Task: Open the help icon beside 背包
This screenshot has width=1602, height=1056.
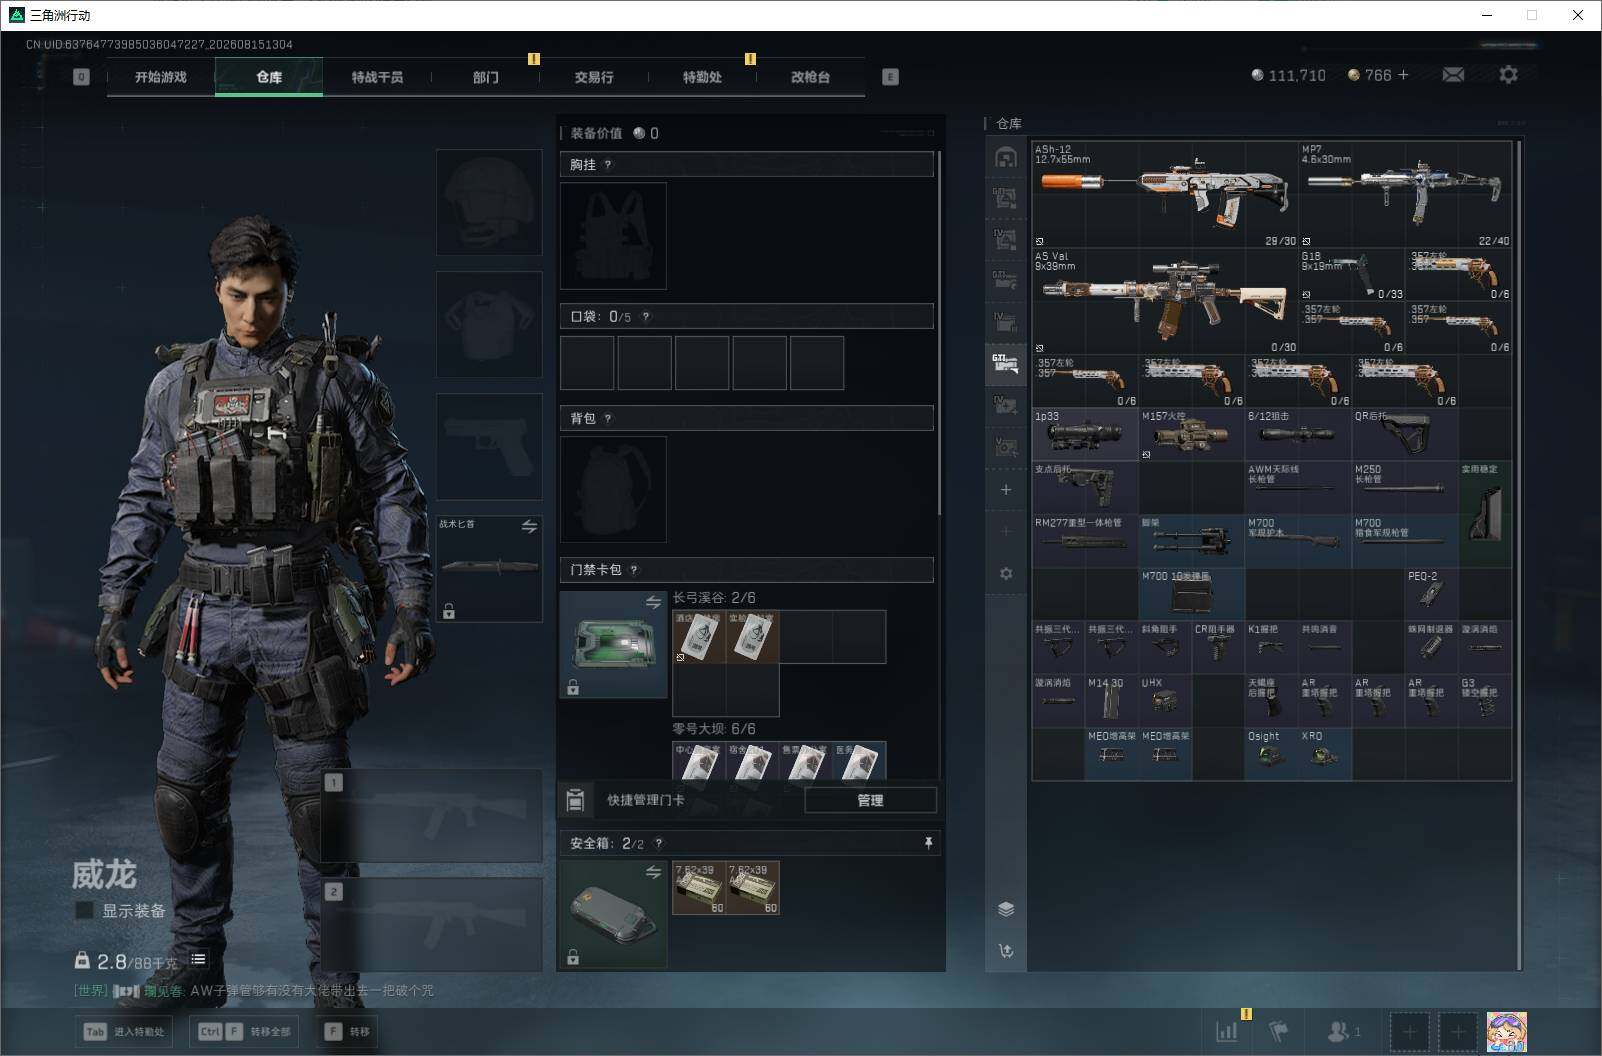Action: point(608,418)
